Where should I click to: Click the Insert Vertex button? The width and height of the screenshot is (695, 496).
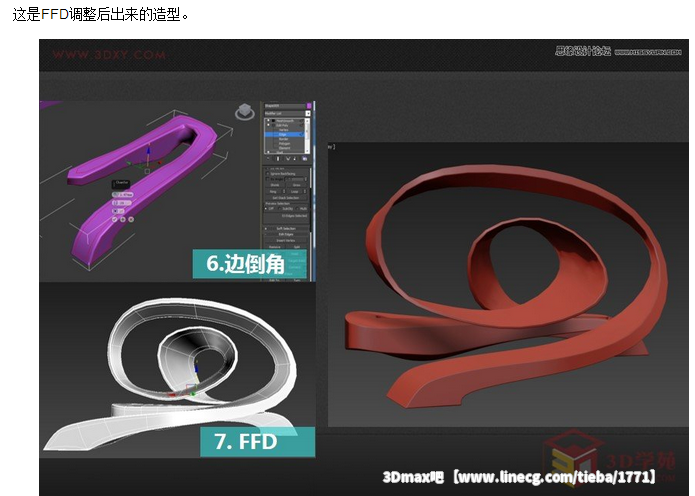[x=286, y=241]
